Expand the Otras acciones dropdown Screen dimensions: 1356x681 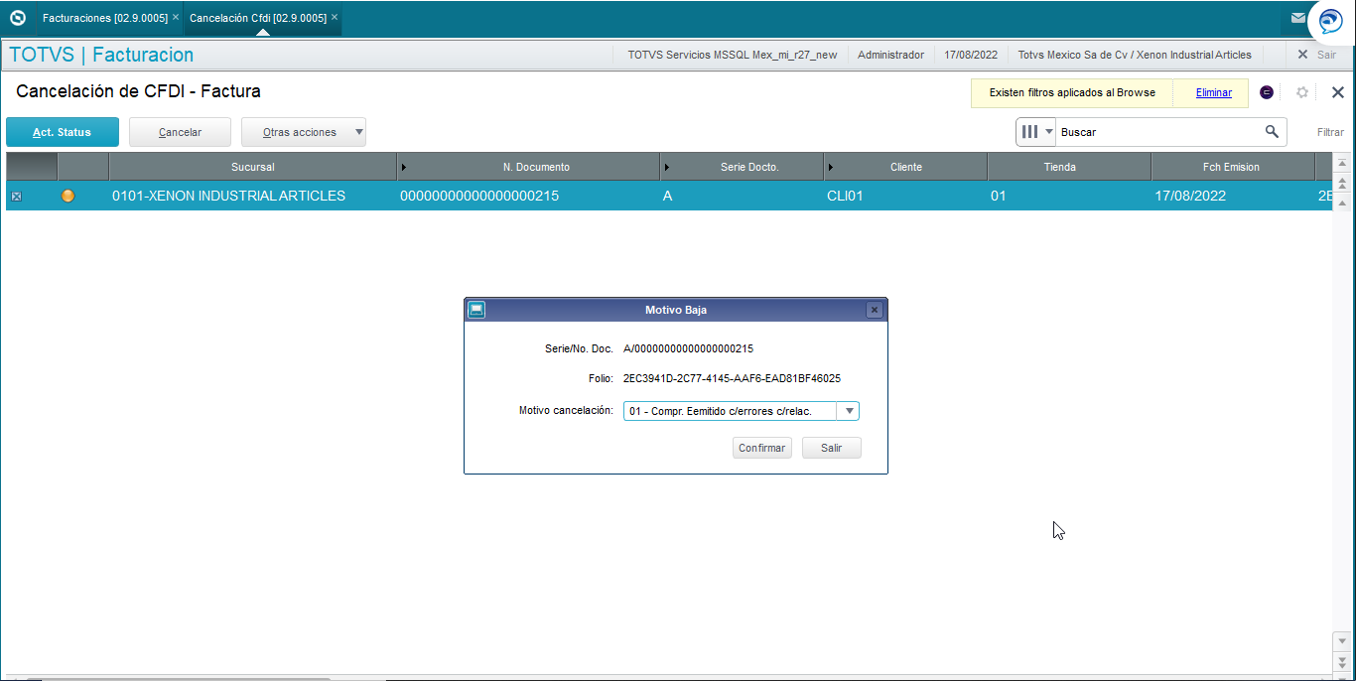303,132
